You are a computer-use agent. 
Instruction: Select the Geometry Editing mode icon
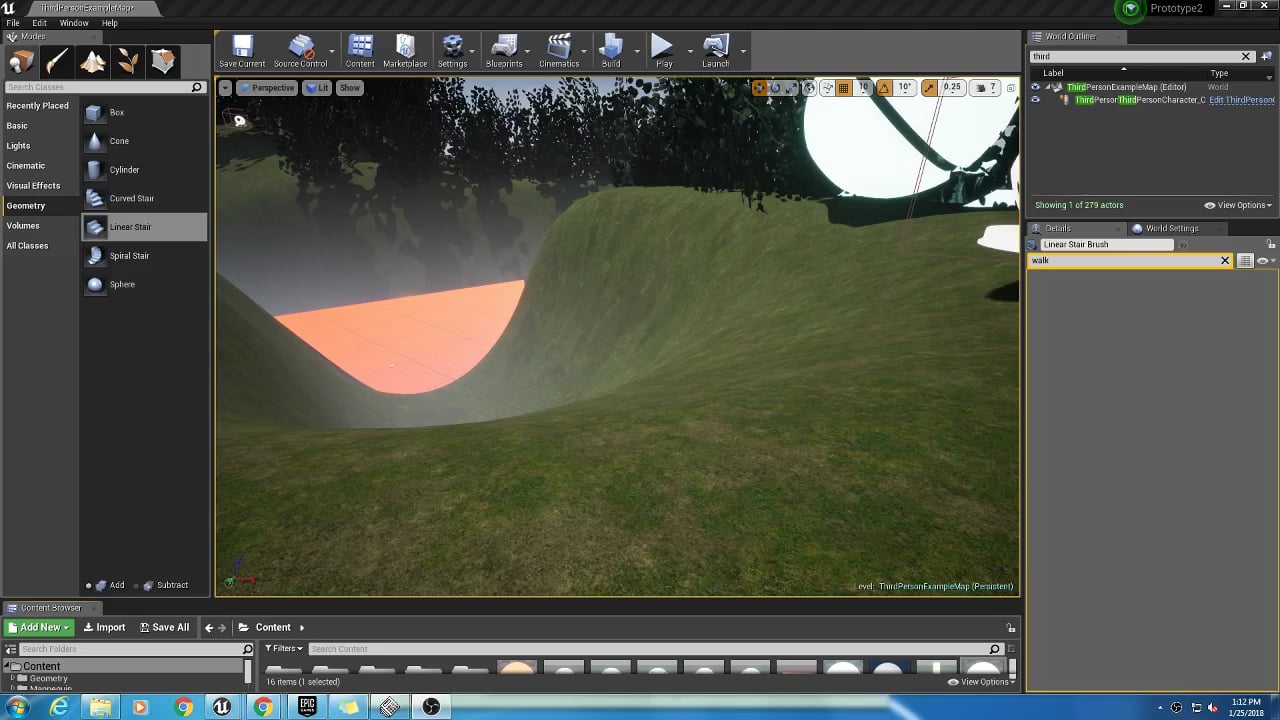coord(164,62)
